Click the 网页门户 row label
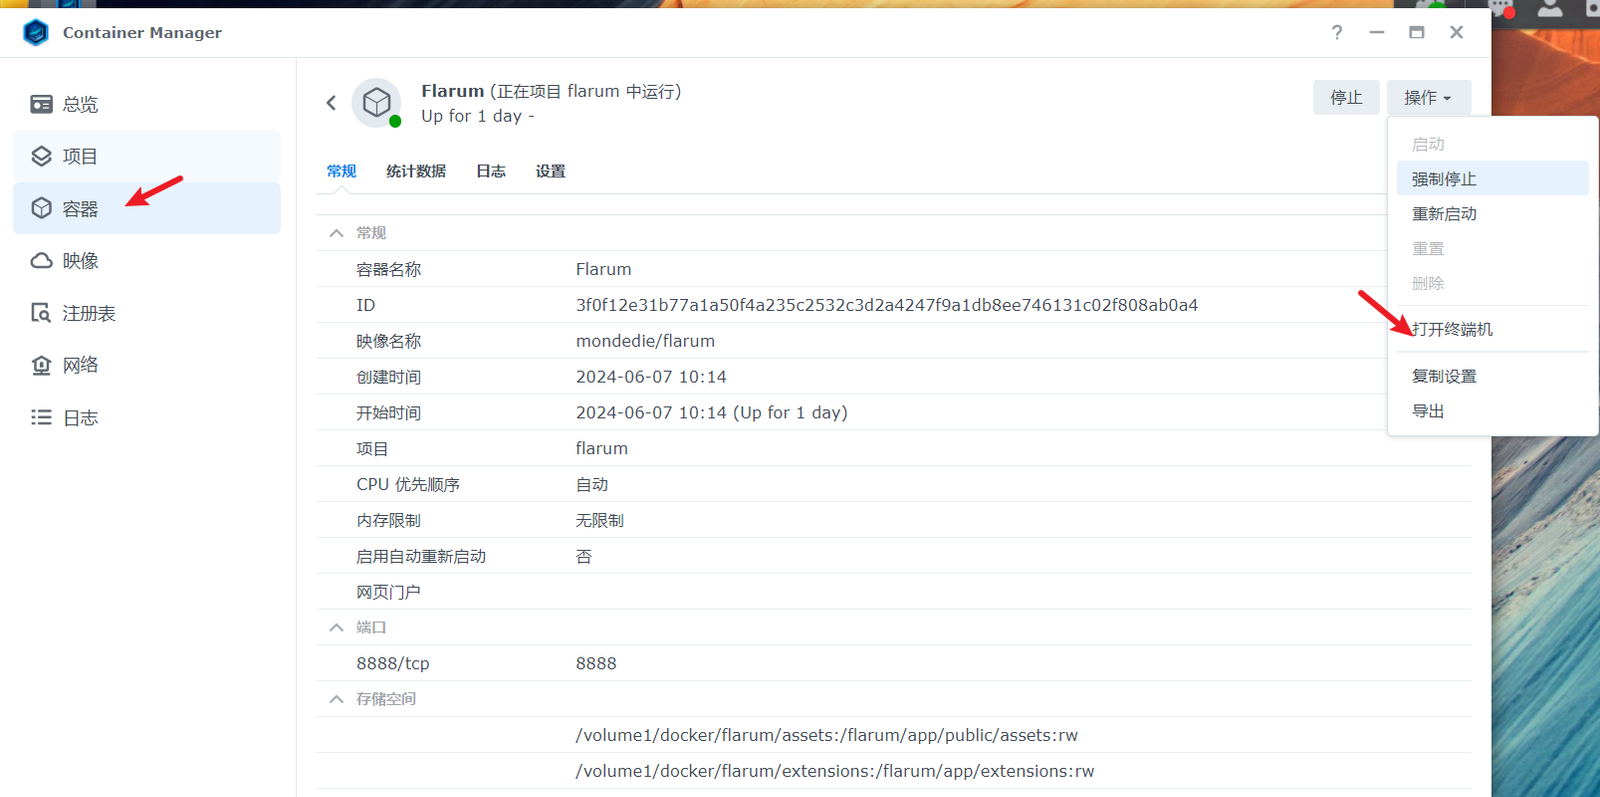 [388, 592]
